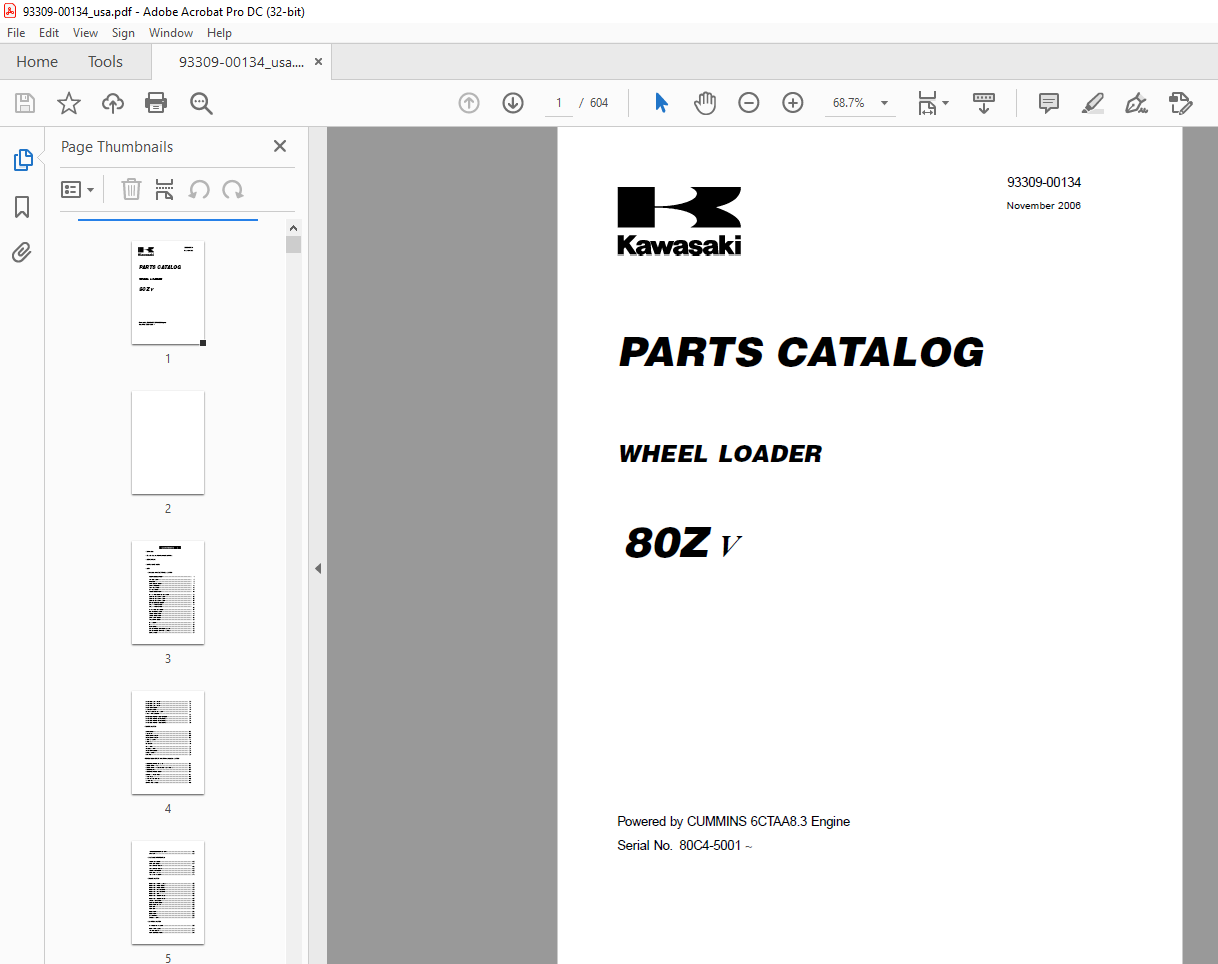This screenshot has height=964, width=1218.
Task: Rotate page counterclockwise icon
Action: pyautogui.click(x=199, y=190)
